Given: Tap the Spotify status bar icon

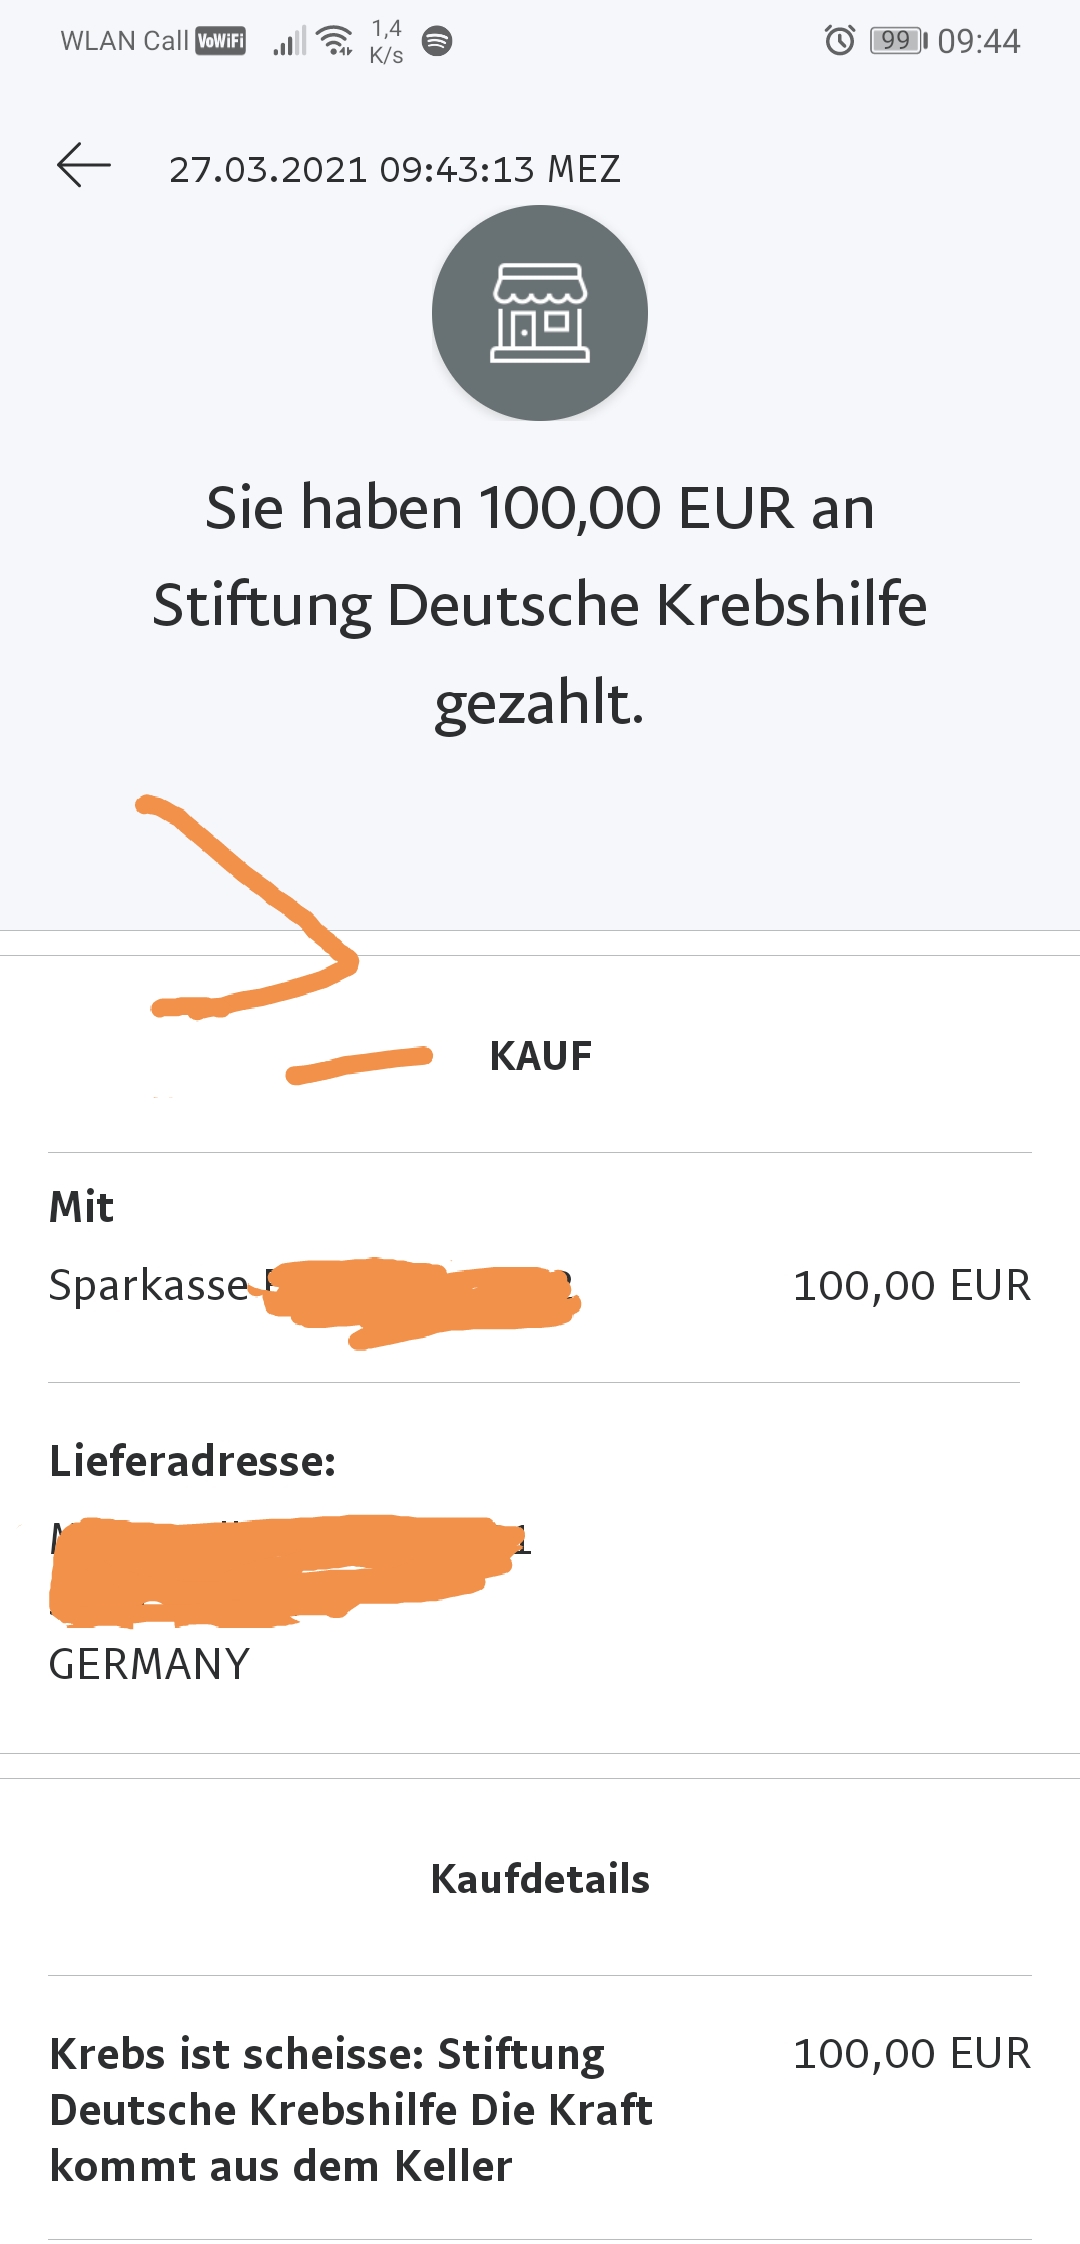Looking at the screenshot, I should click(x=437, y=41).
